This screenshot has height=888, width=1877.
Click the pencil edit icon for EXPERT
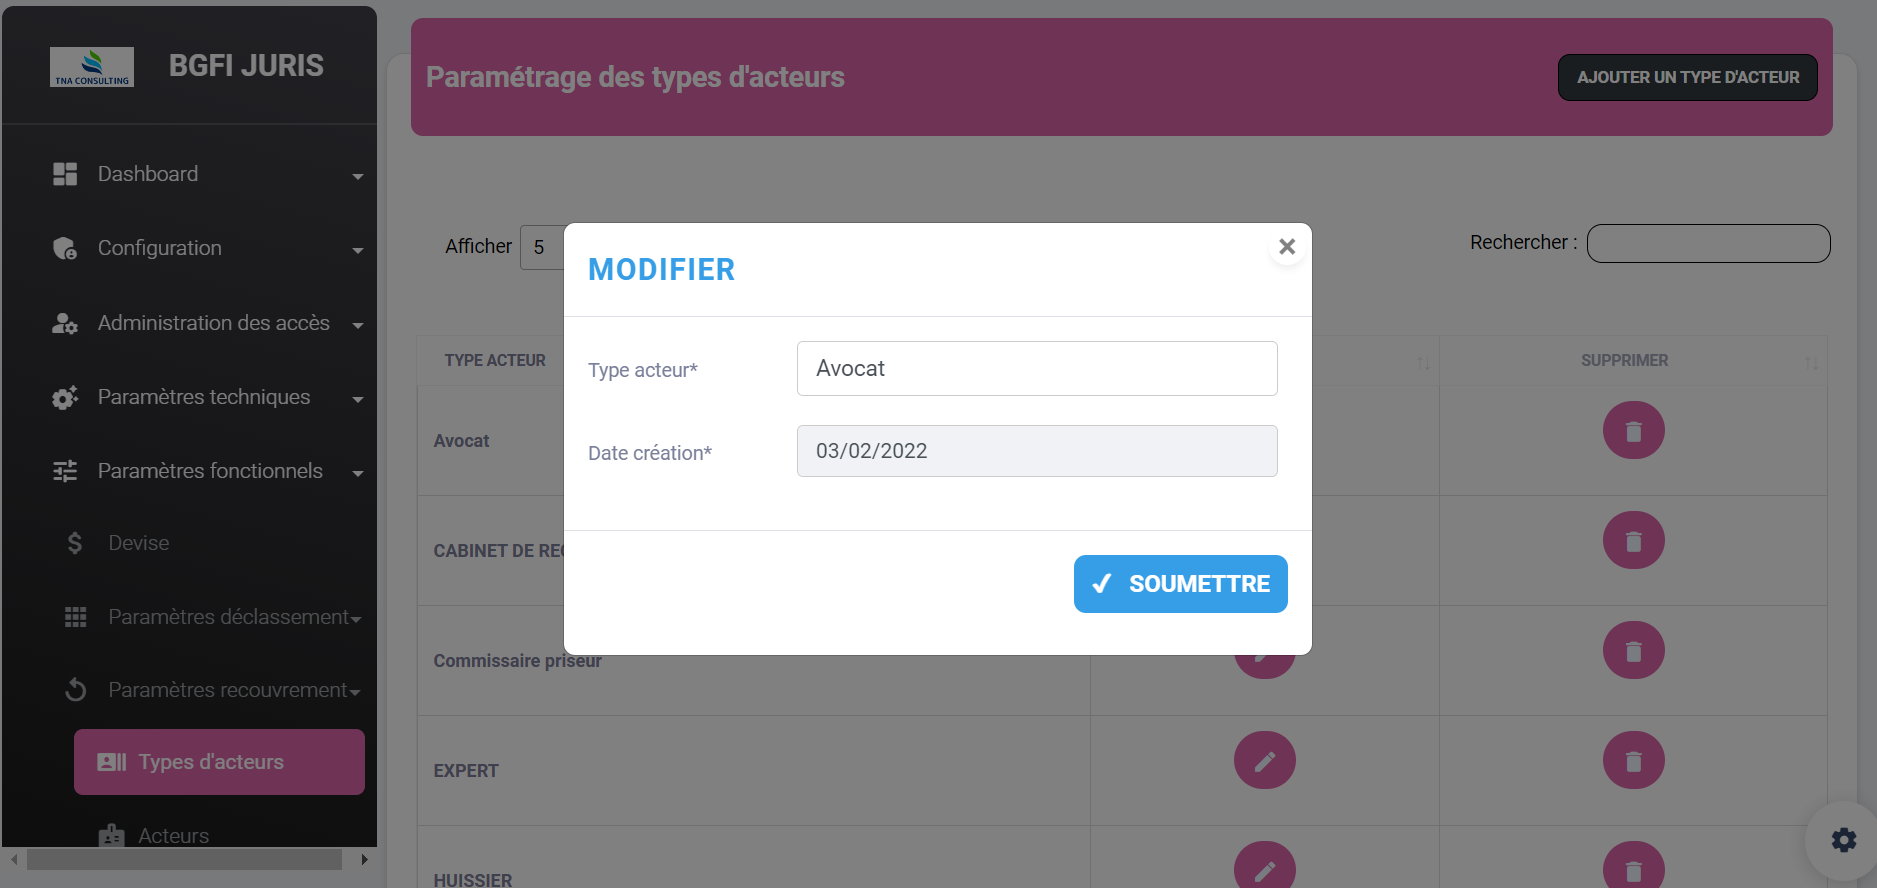pos(1264,761)
